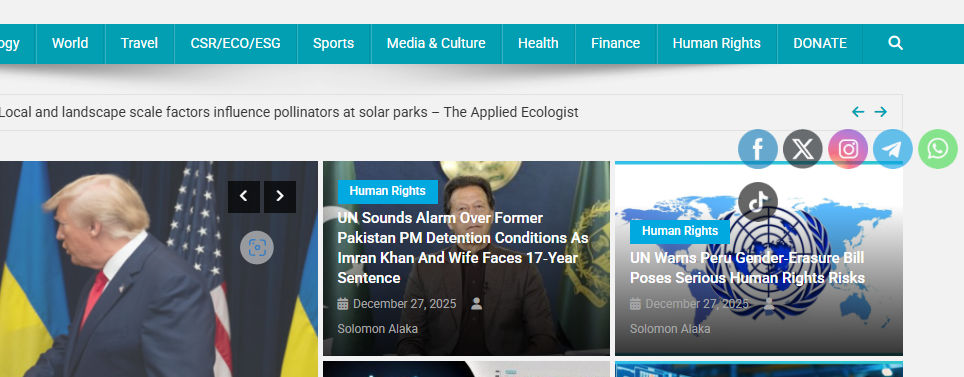Open the Sports menu item
Image resolution: width=964 pixels, height=377 pixels.
(333, 44)
